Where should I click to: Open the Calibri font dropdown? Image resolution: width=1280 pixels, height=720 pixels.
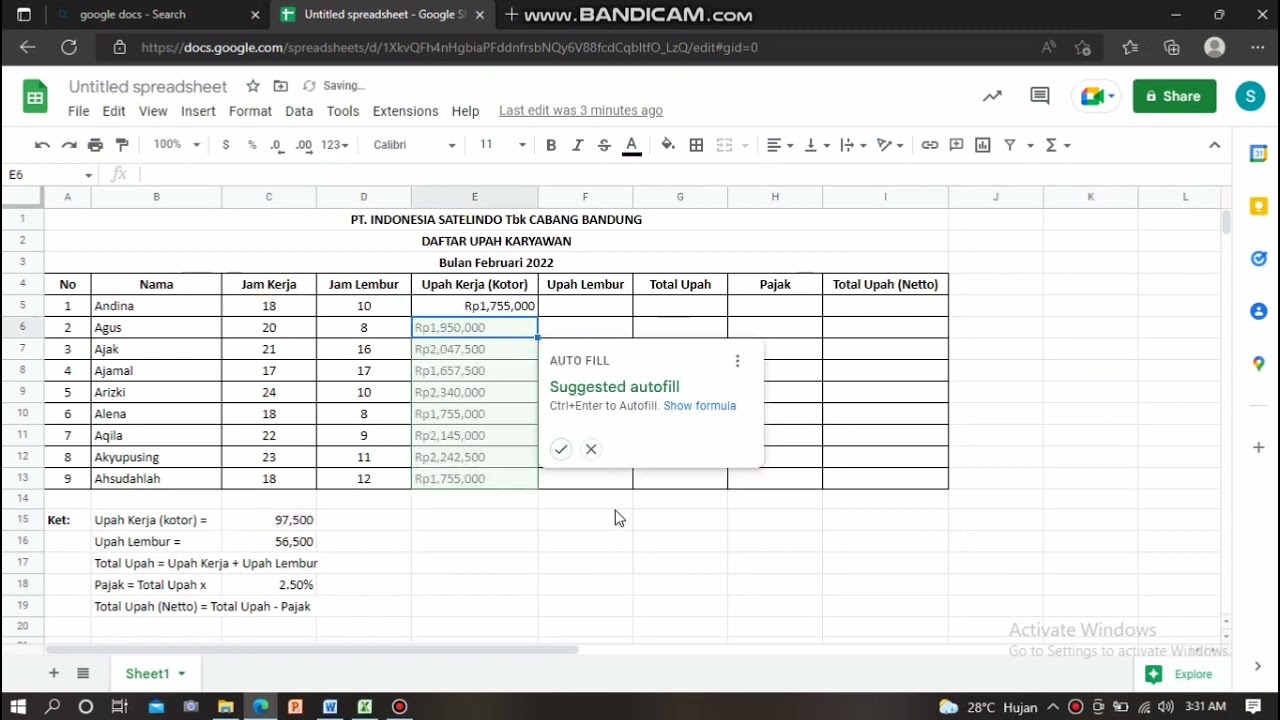tap(414, 145)
